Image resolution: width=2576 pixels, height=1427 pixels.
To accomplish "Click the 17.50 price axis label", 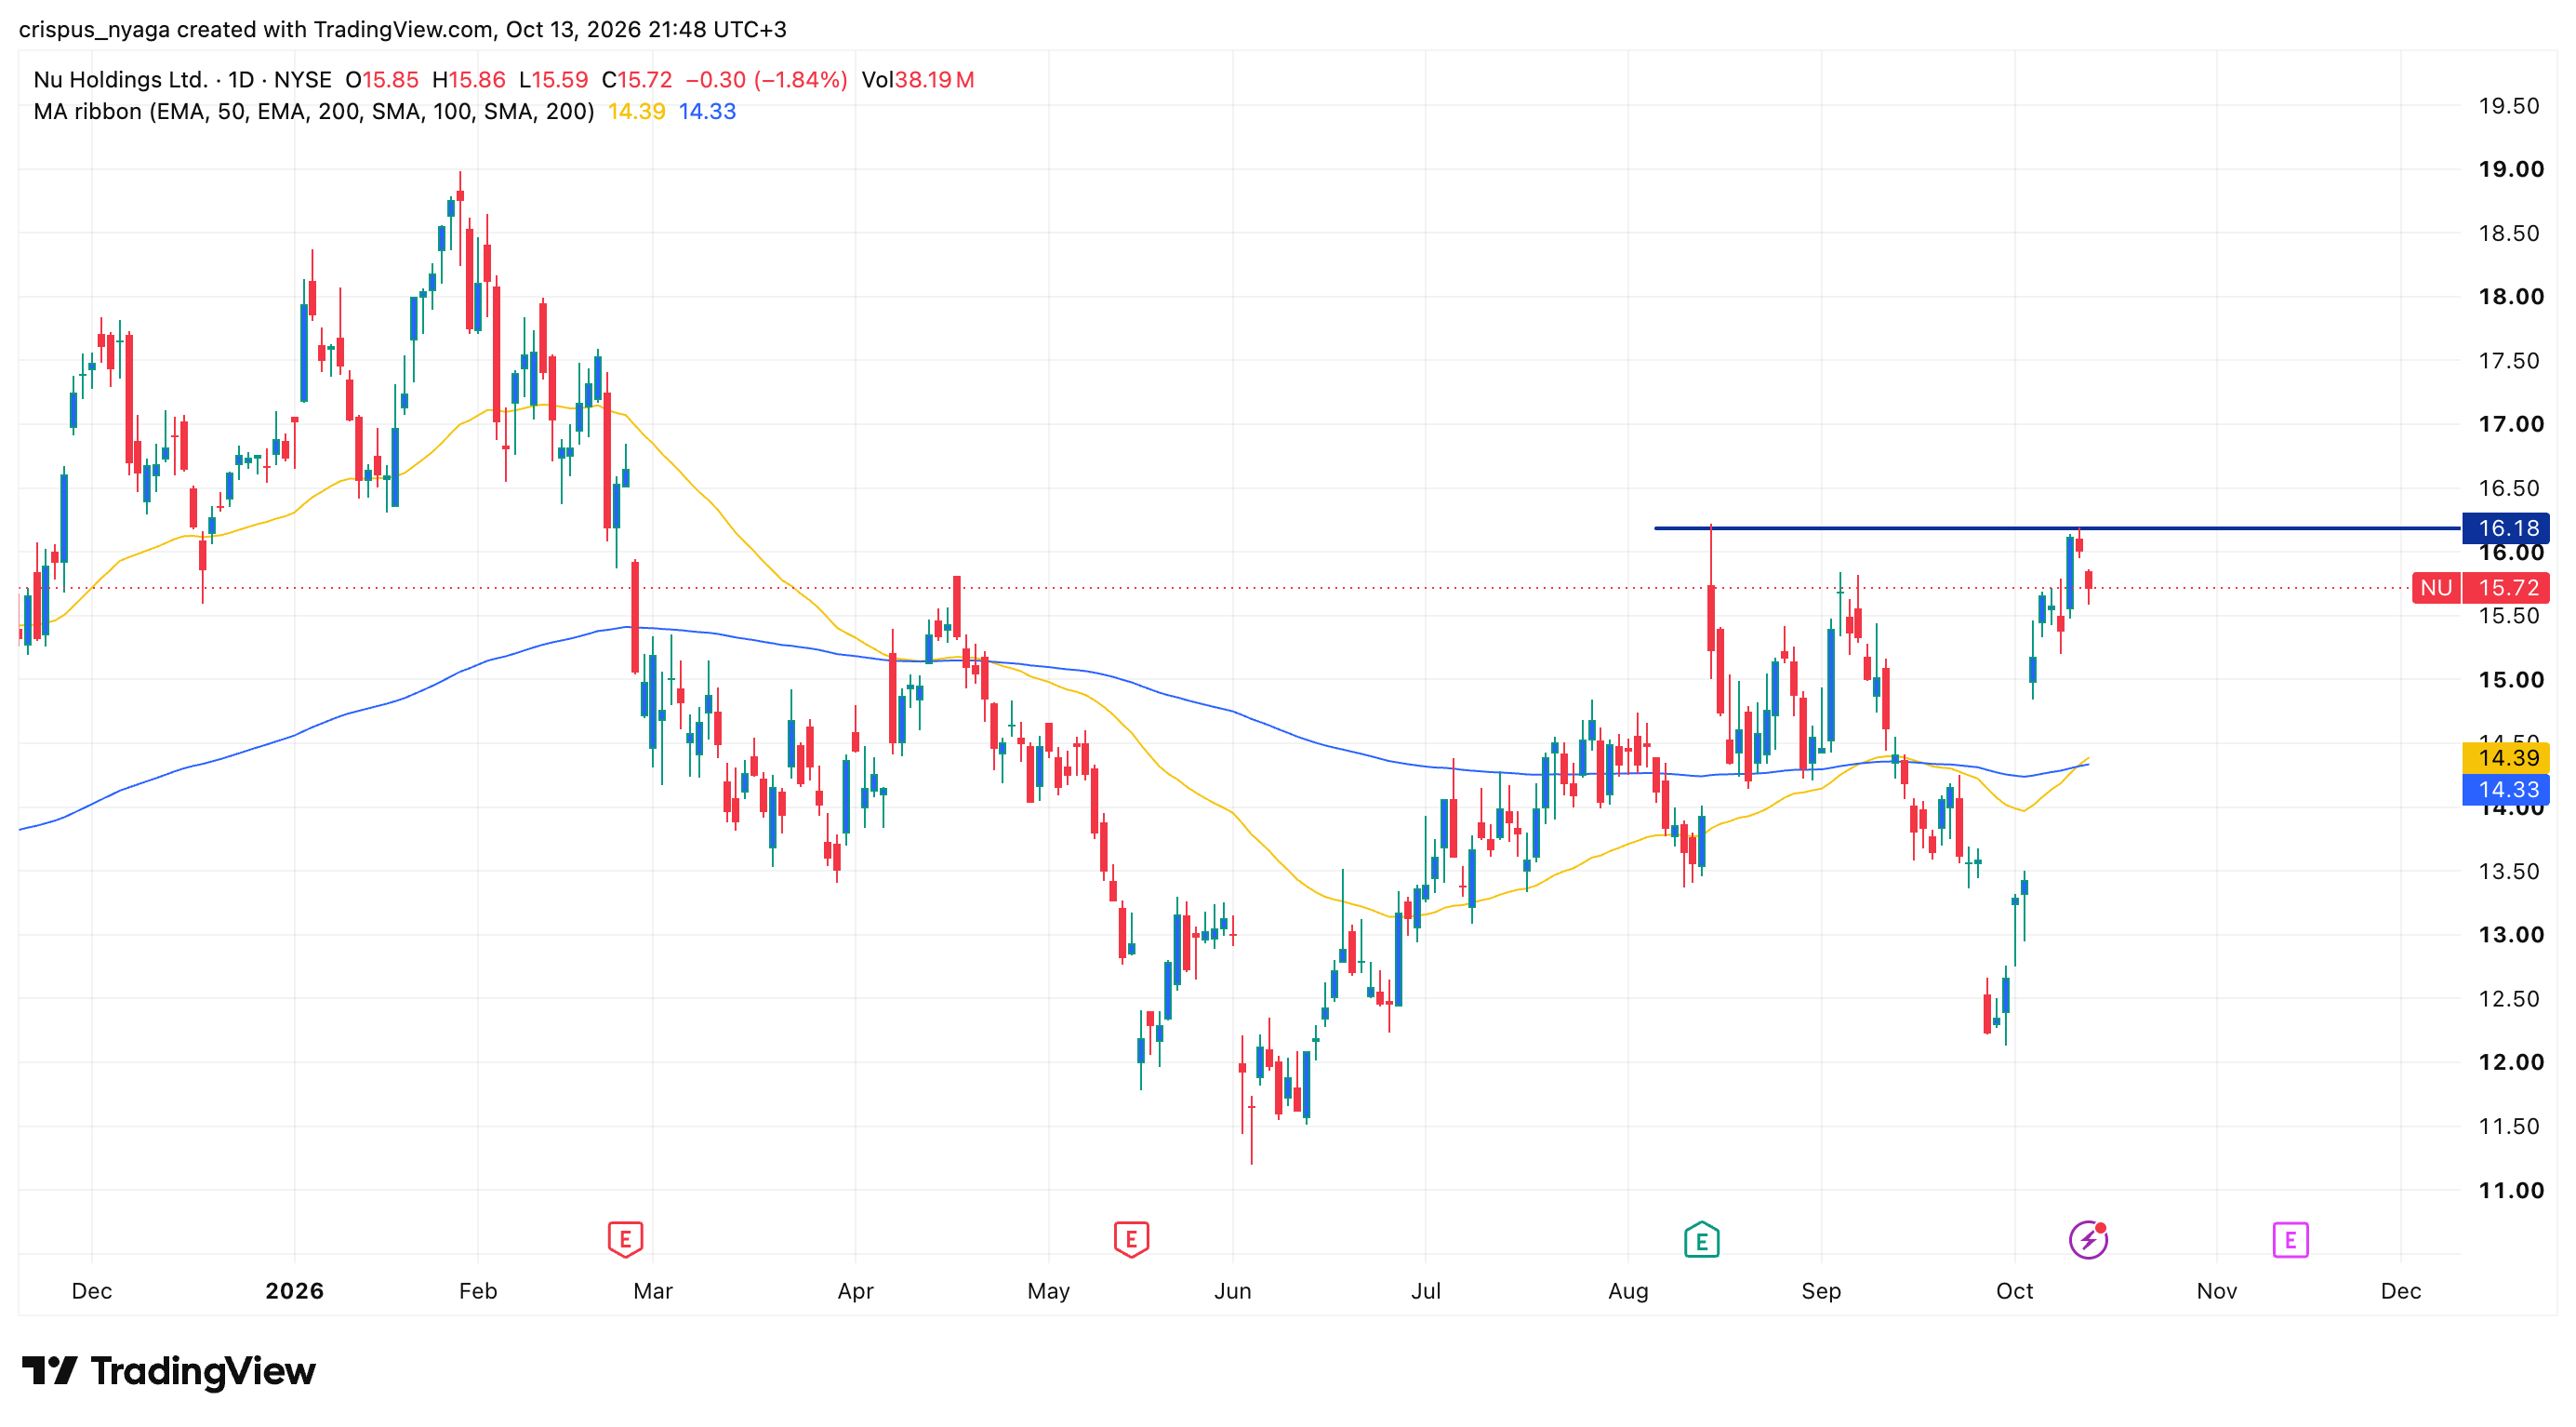I will pyautogui.click(x=2509, y=360).
